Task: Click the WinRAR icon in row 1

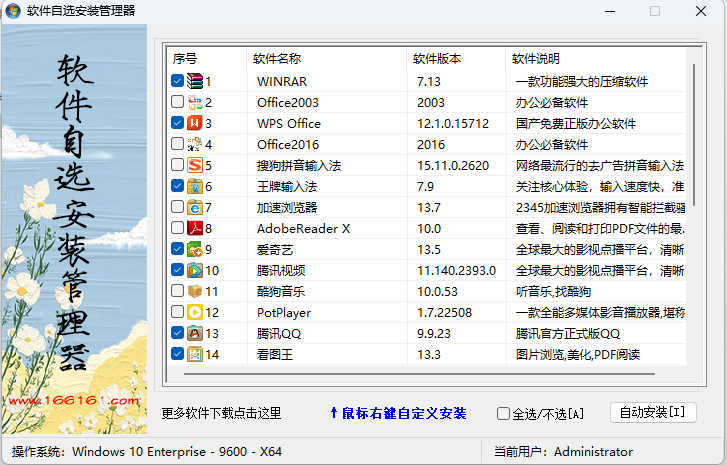Action: 195,81
